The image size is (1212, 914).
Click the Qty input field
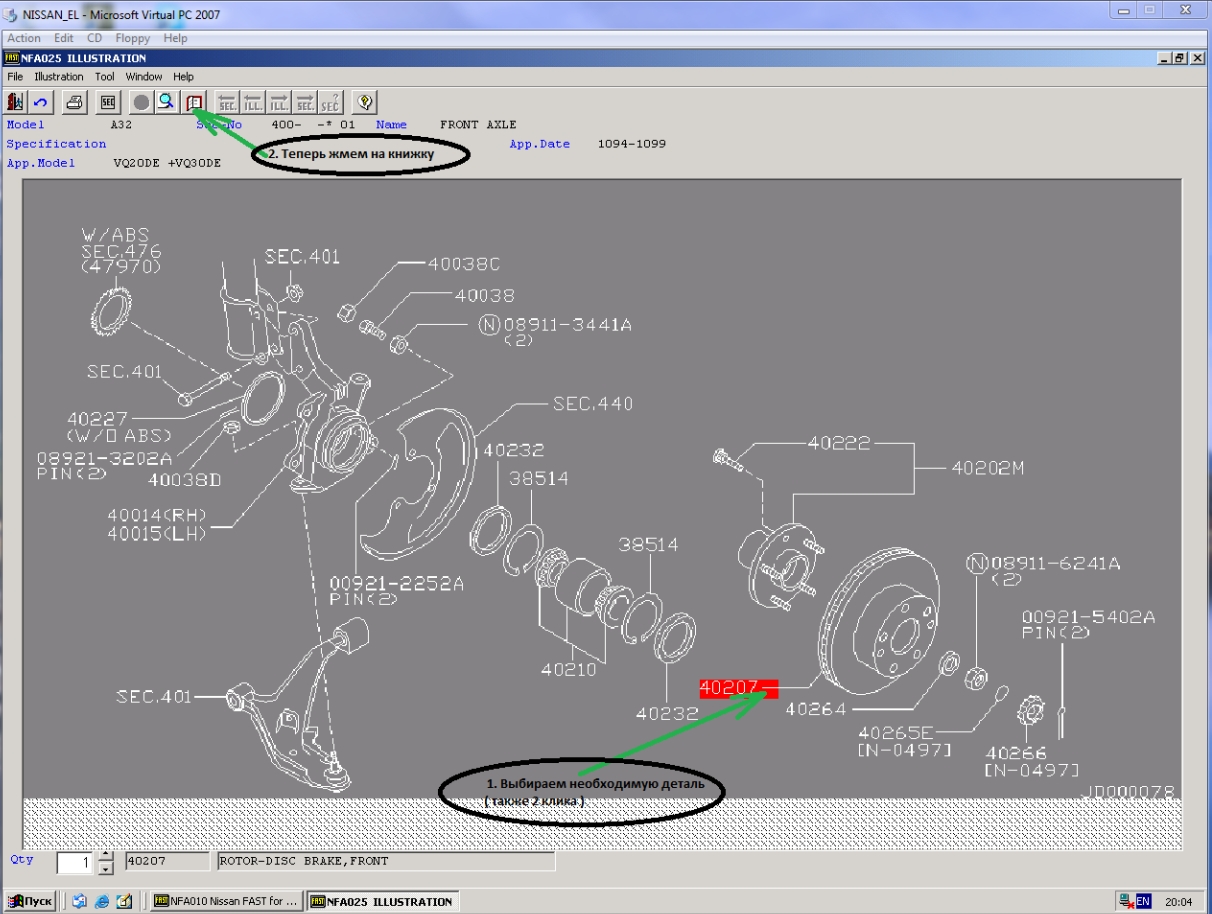click(x=75, y=862)
